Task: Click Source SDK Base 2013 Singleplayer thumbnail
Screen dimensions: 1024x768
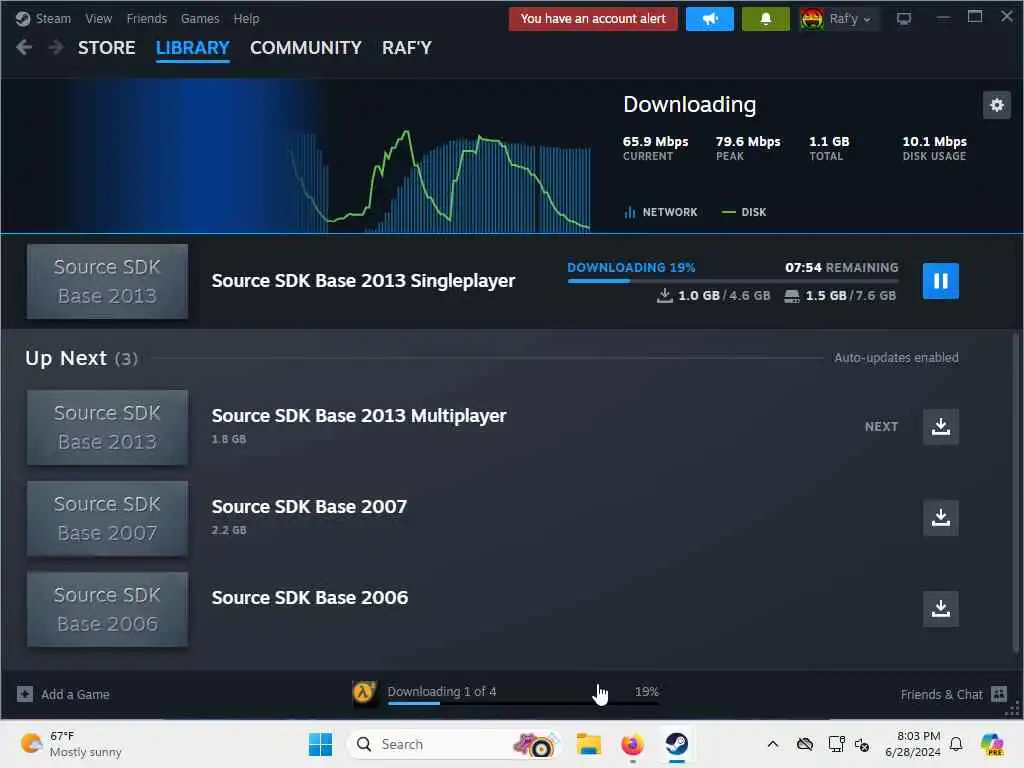Action: tap(107, 281)
